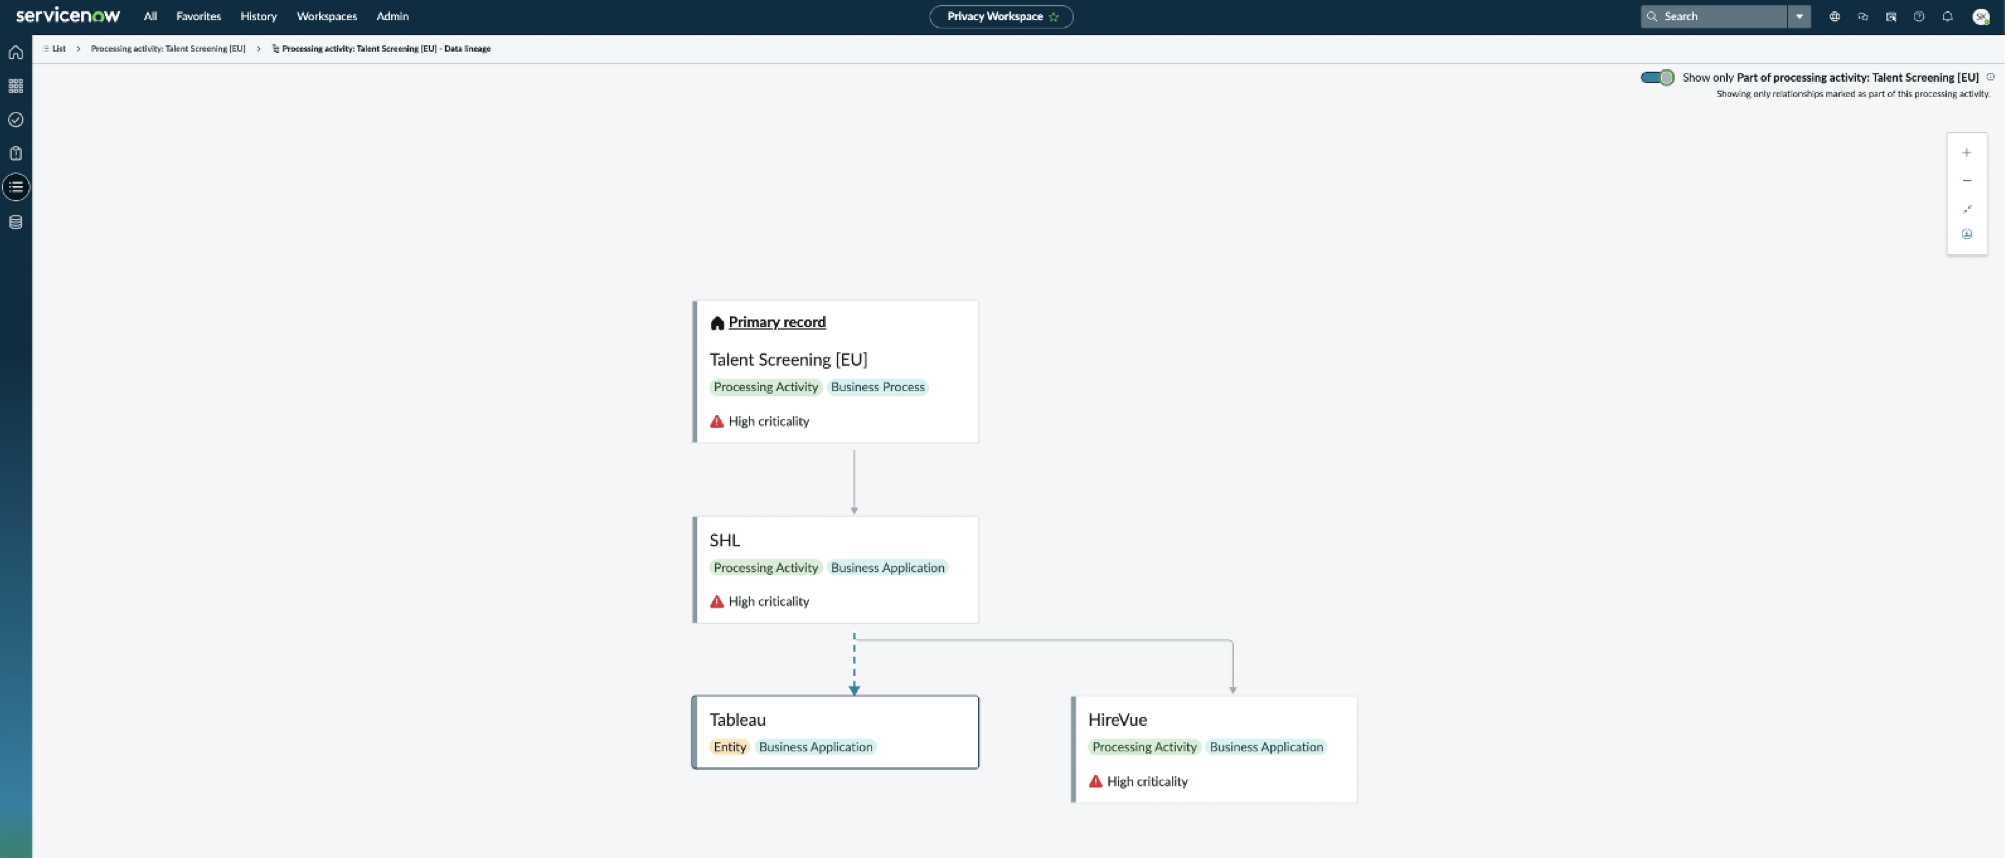This screenshot has width=2006, height=858.
Task: Open the clipboard sidebar icon
Action: click(16, 153)
